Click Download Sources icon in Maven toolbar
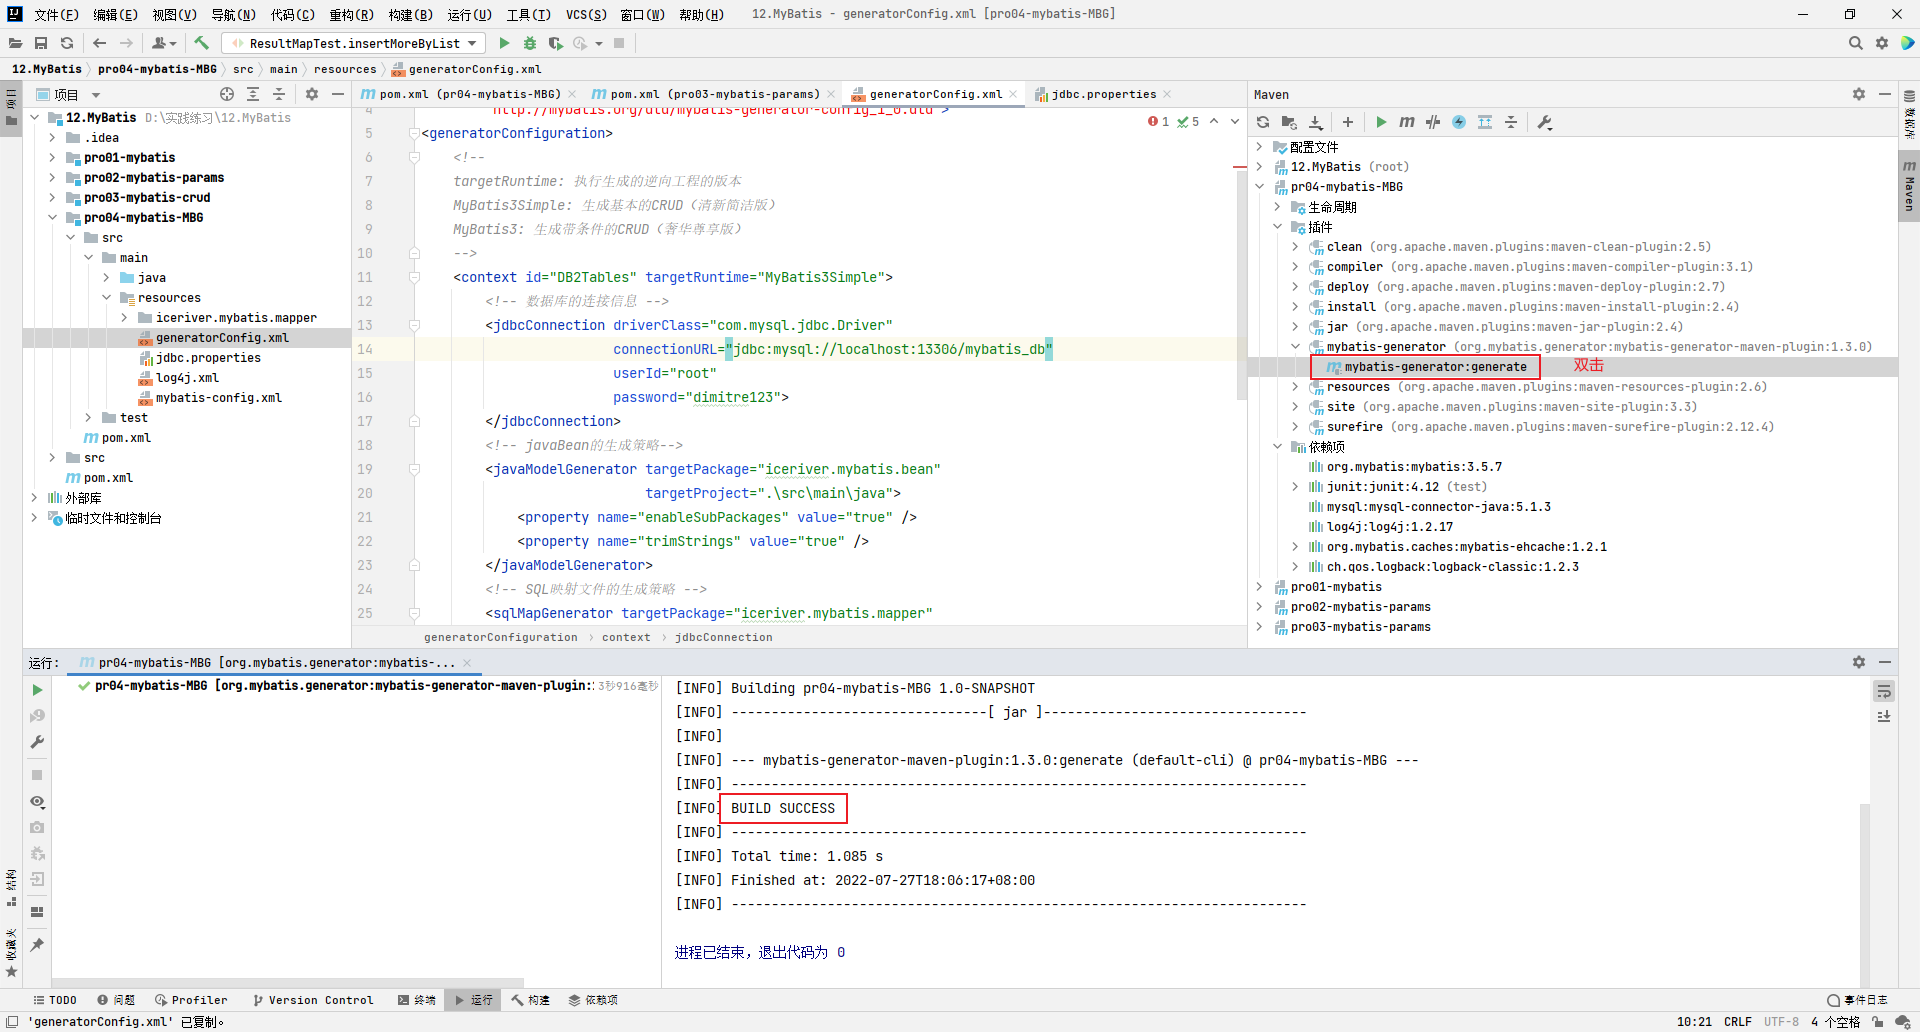 1316,122
